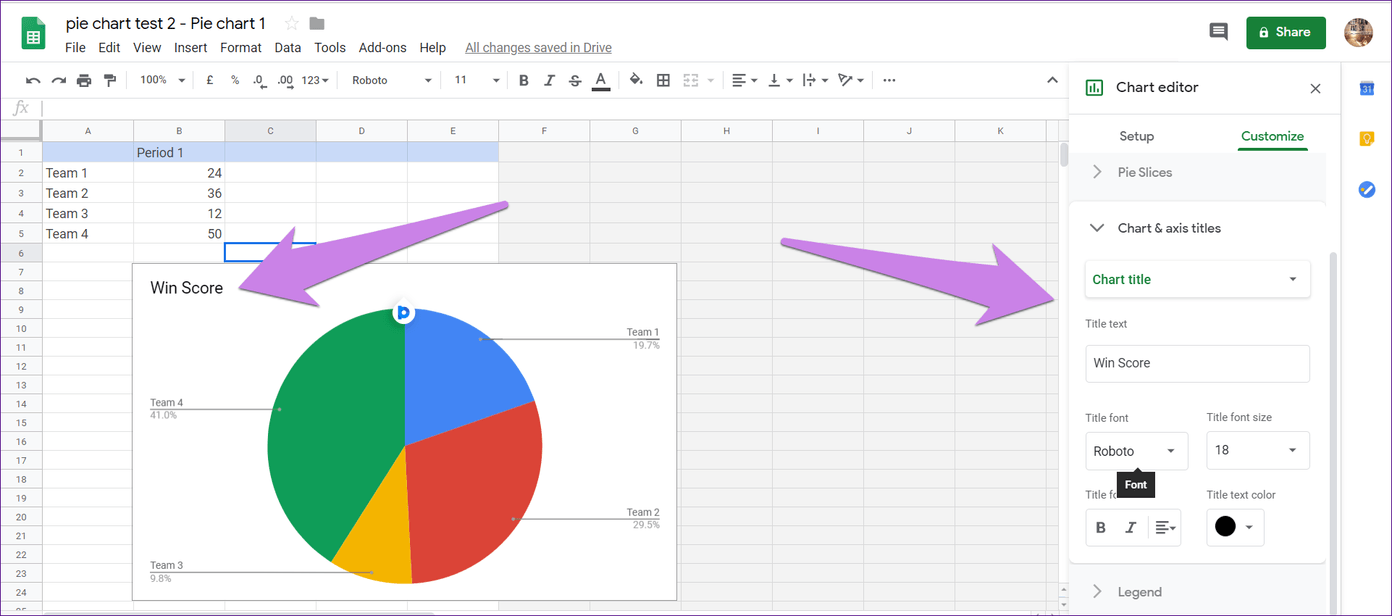The image size is (1392, 616).
Task: Open more number formats 123 dropdown
Action: pos(315,80)
